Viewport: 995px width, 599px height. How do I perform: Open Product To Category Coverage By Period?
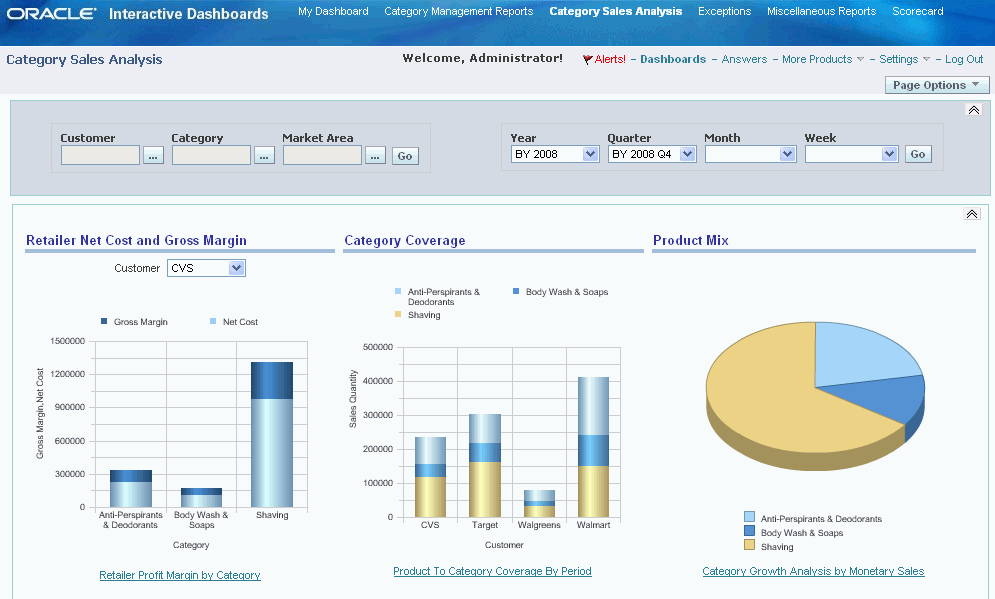(492, 571)
